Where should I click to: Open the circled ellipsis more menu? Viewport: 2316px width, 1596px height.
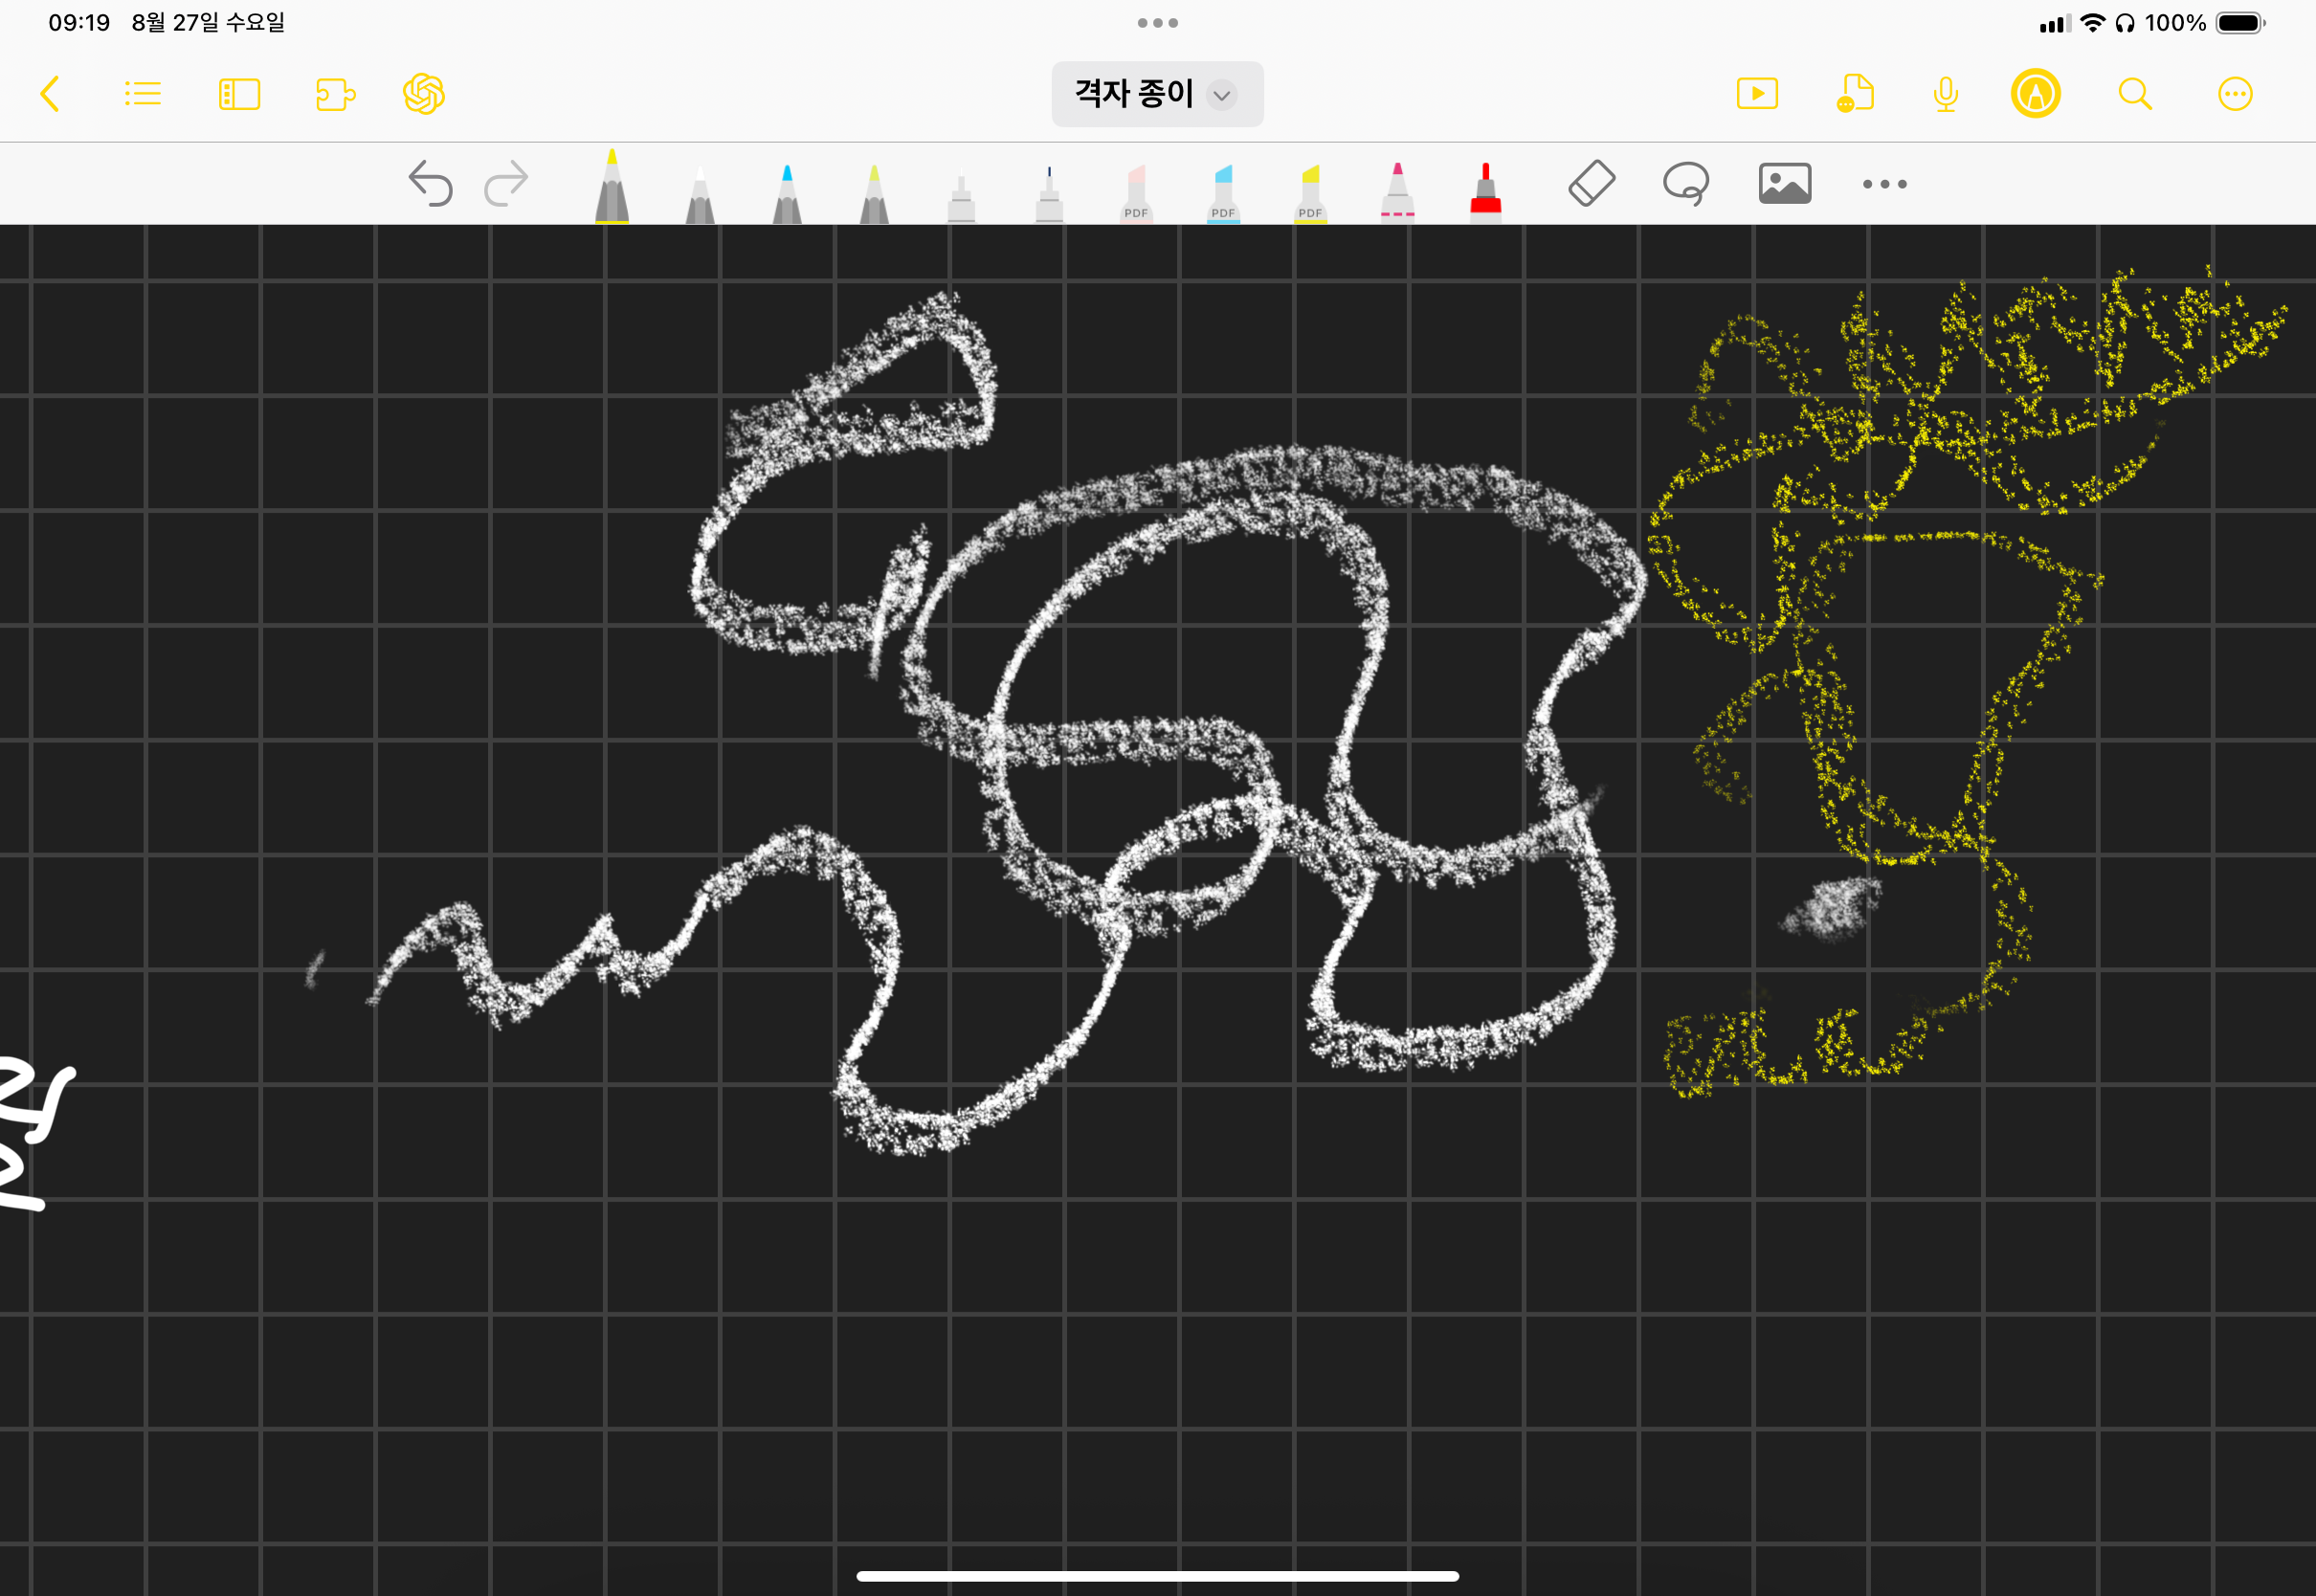click(2235, 94)
